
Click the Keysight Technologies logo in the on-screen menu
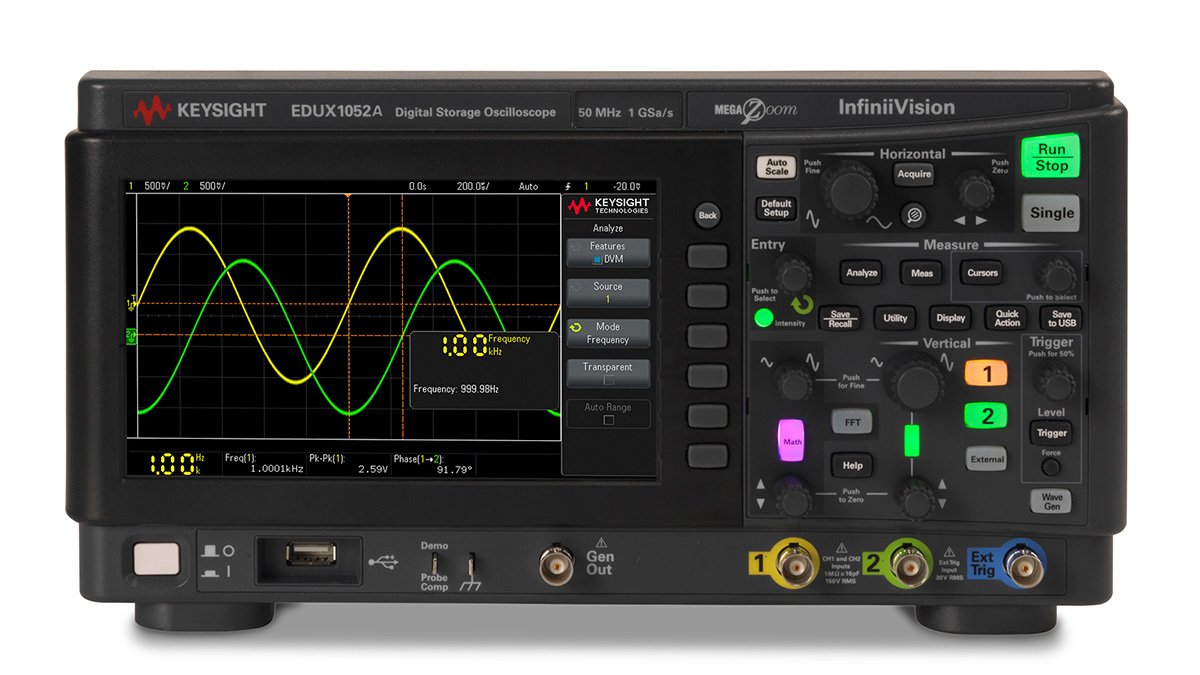click(608, 206)
